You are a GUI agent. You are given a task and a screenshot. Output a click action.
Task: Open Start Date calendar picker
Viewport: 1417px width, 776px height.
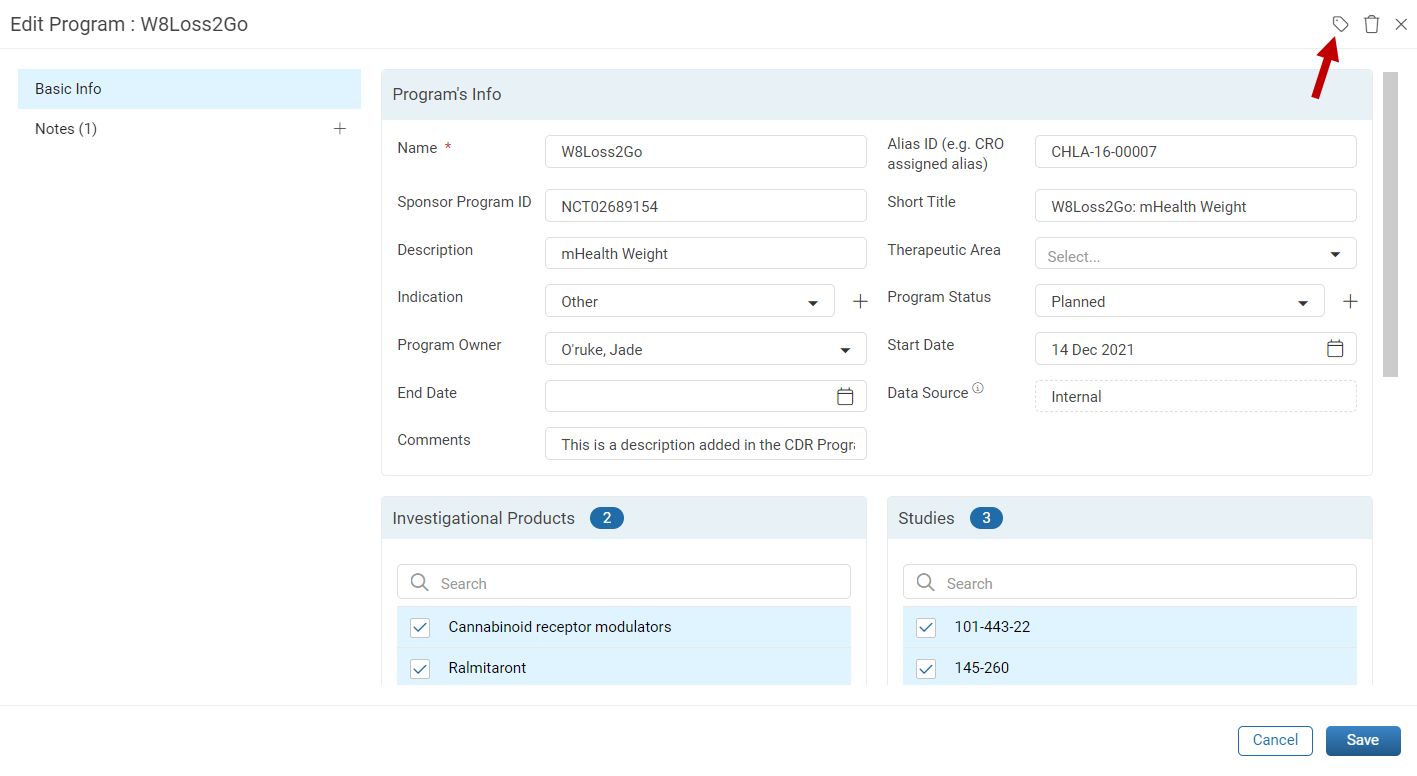tap(1335, 348)
